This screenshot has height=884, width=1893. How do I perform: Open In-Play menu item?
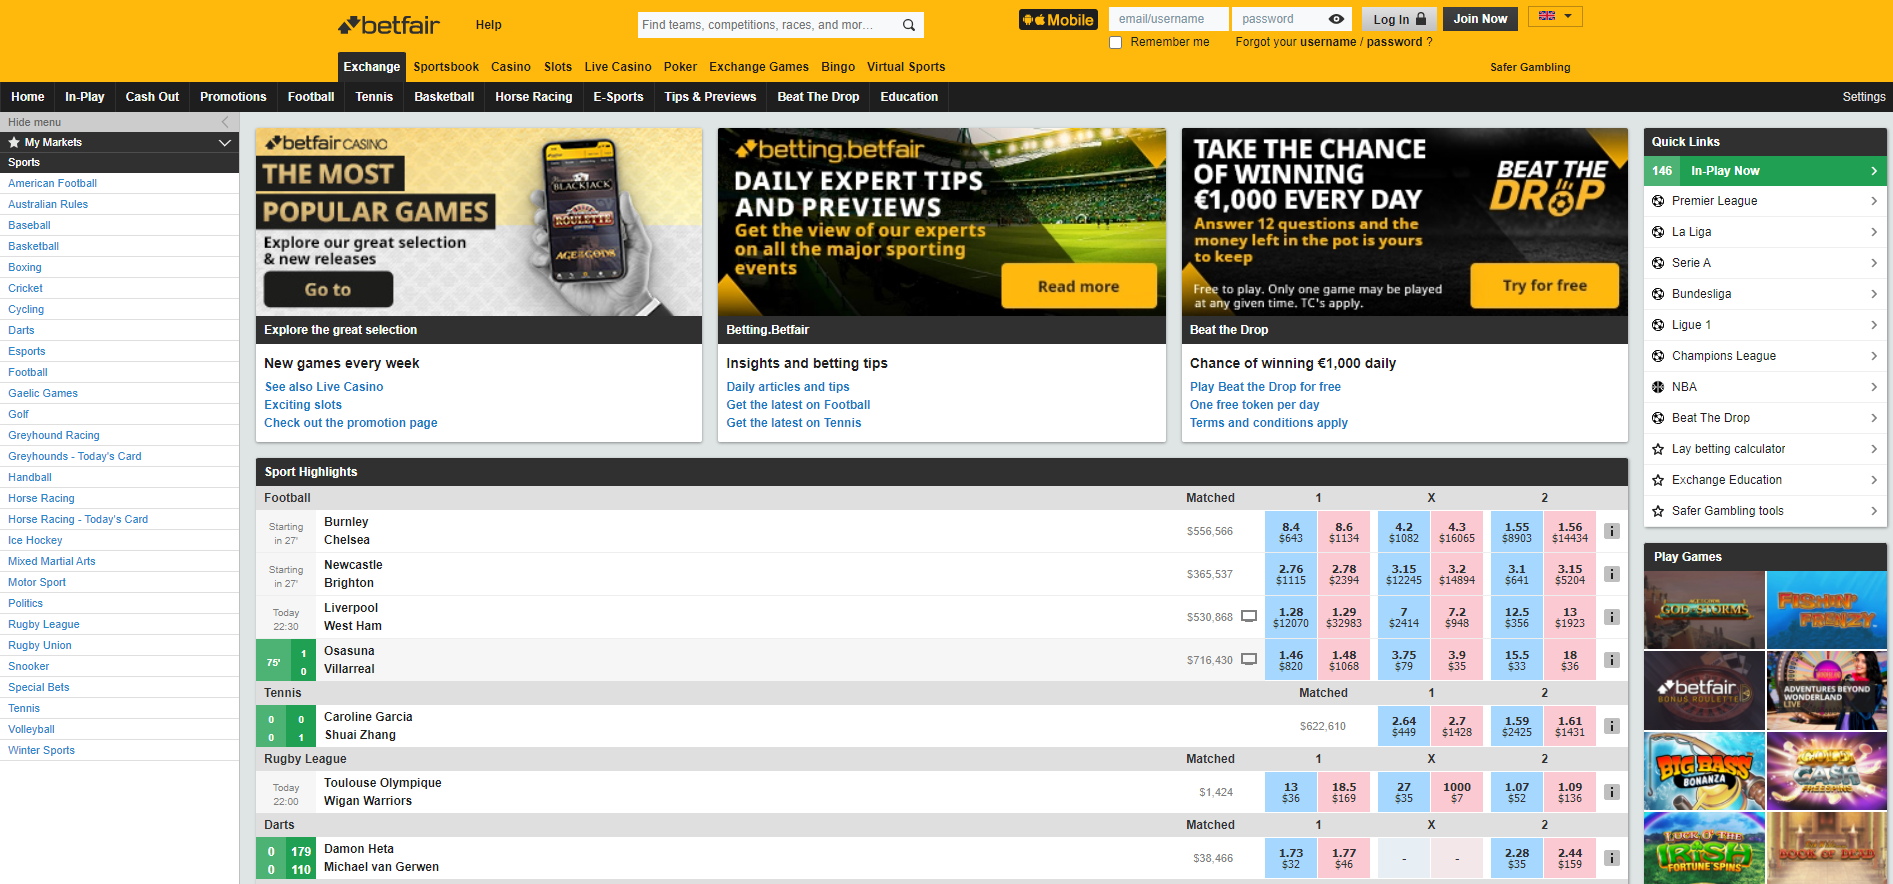[x=85, y=97]
